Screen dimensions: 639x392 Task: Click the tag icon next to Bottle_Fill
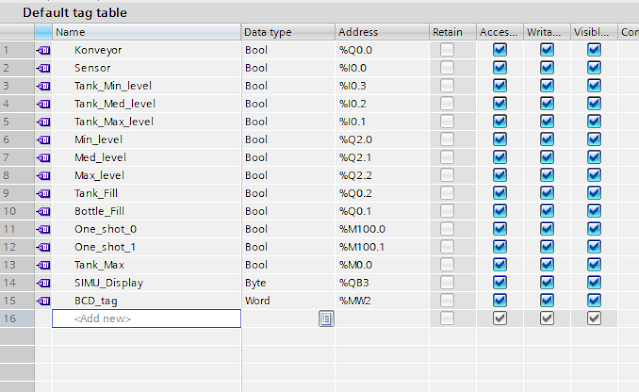pos(43,211)
